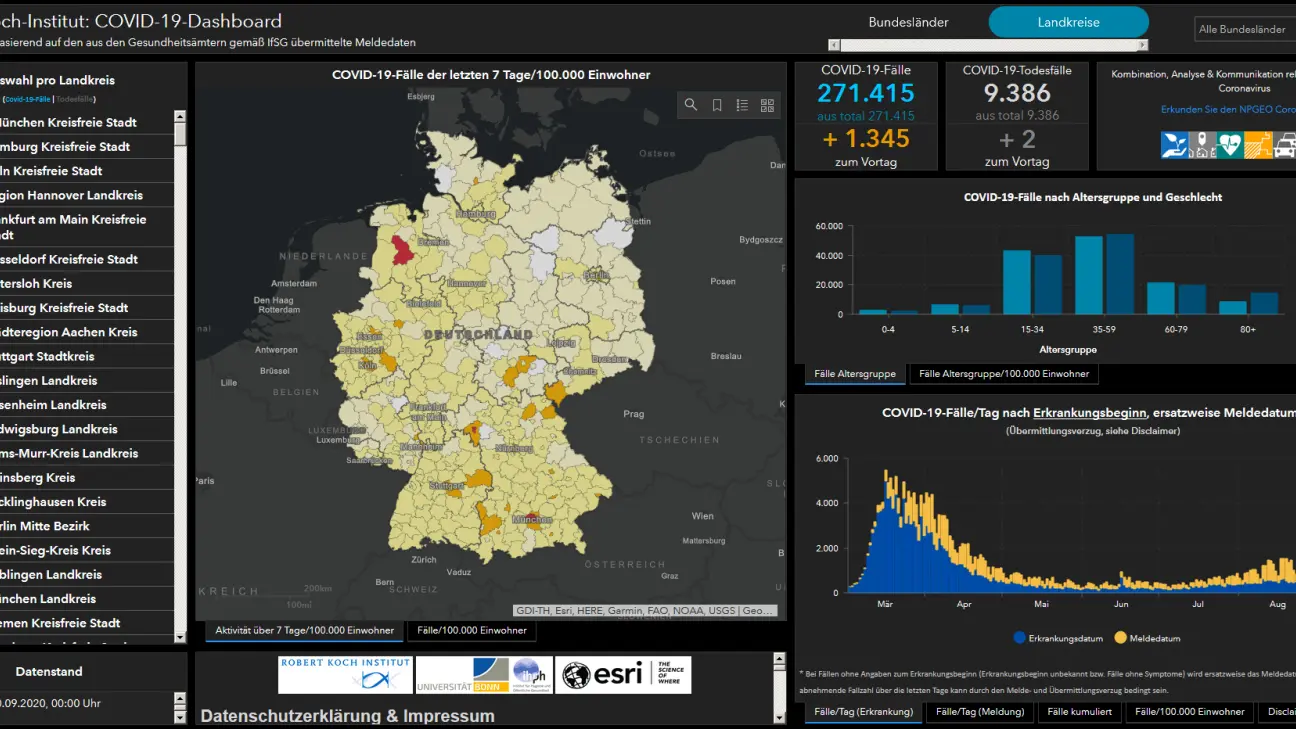The width and height of the screenshot is (1296, 729).
Task: Show the map legend list icon
Action: pos(742,105)
